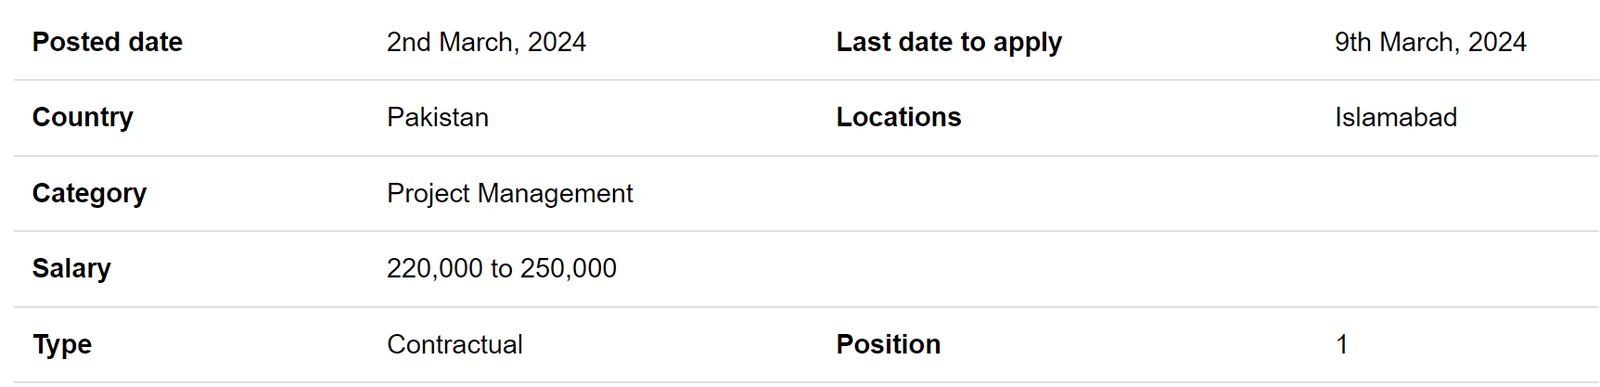Click the word March in posted date
Image resolution: width=1600 pixels, height=387 pixels.
(x=476, y=42)
